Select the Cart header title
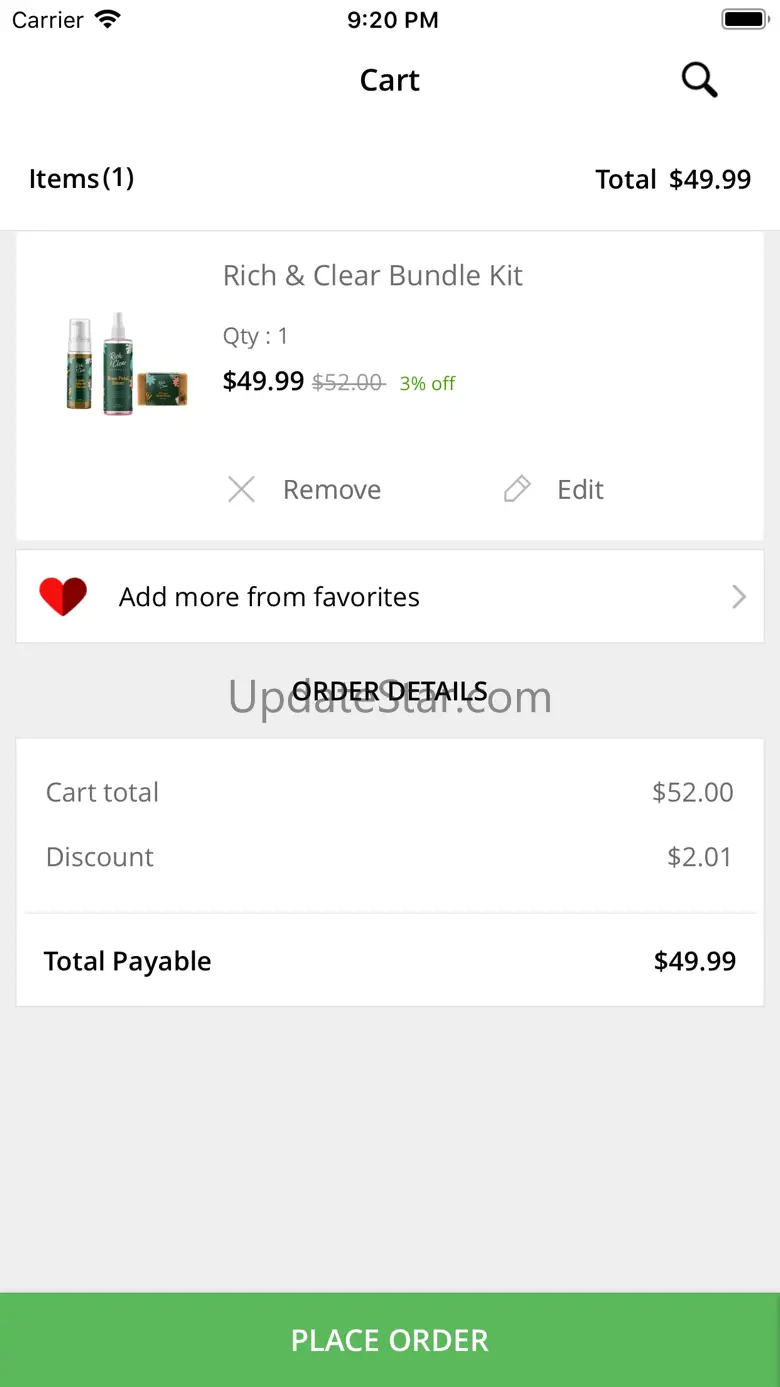 390,80
